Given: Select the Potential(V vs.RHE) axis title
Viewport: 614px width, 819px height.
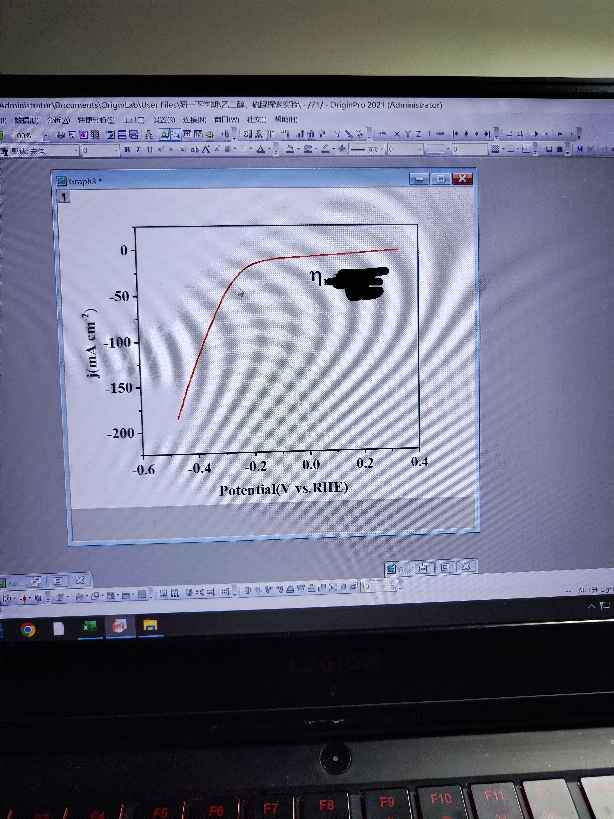Looking at the screenshot, I should pyautogui.click(x=283, y=489).
